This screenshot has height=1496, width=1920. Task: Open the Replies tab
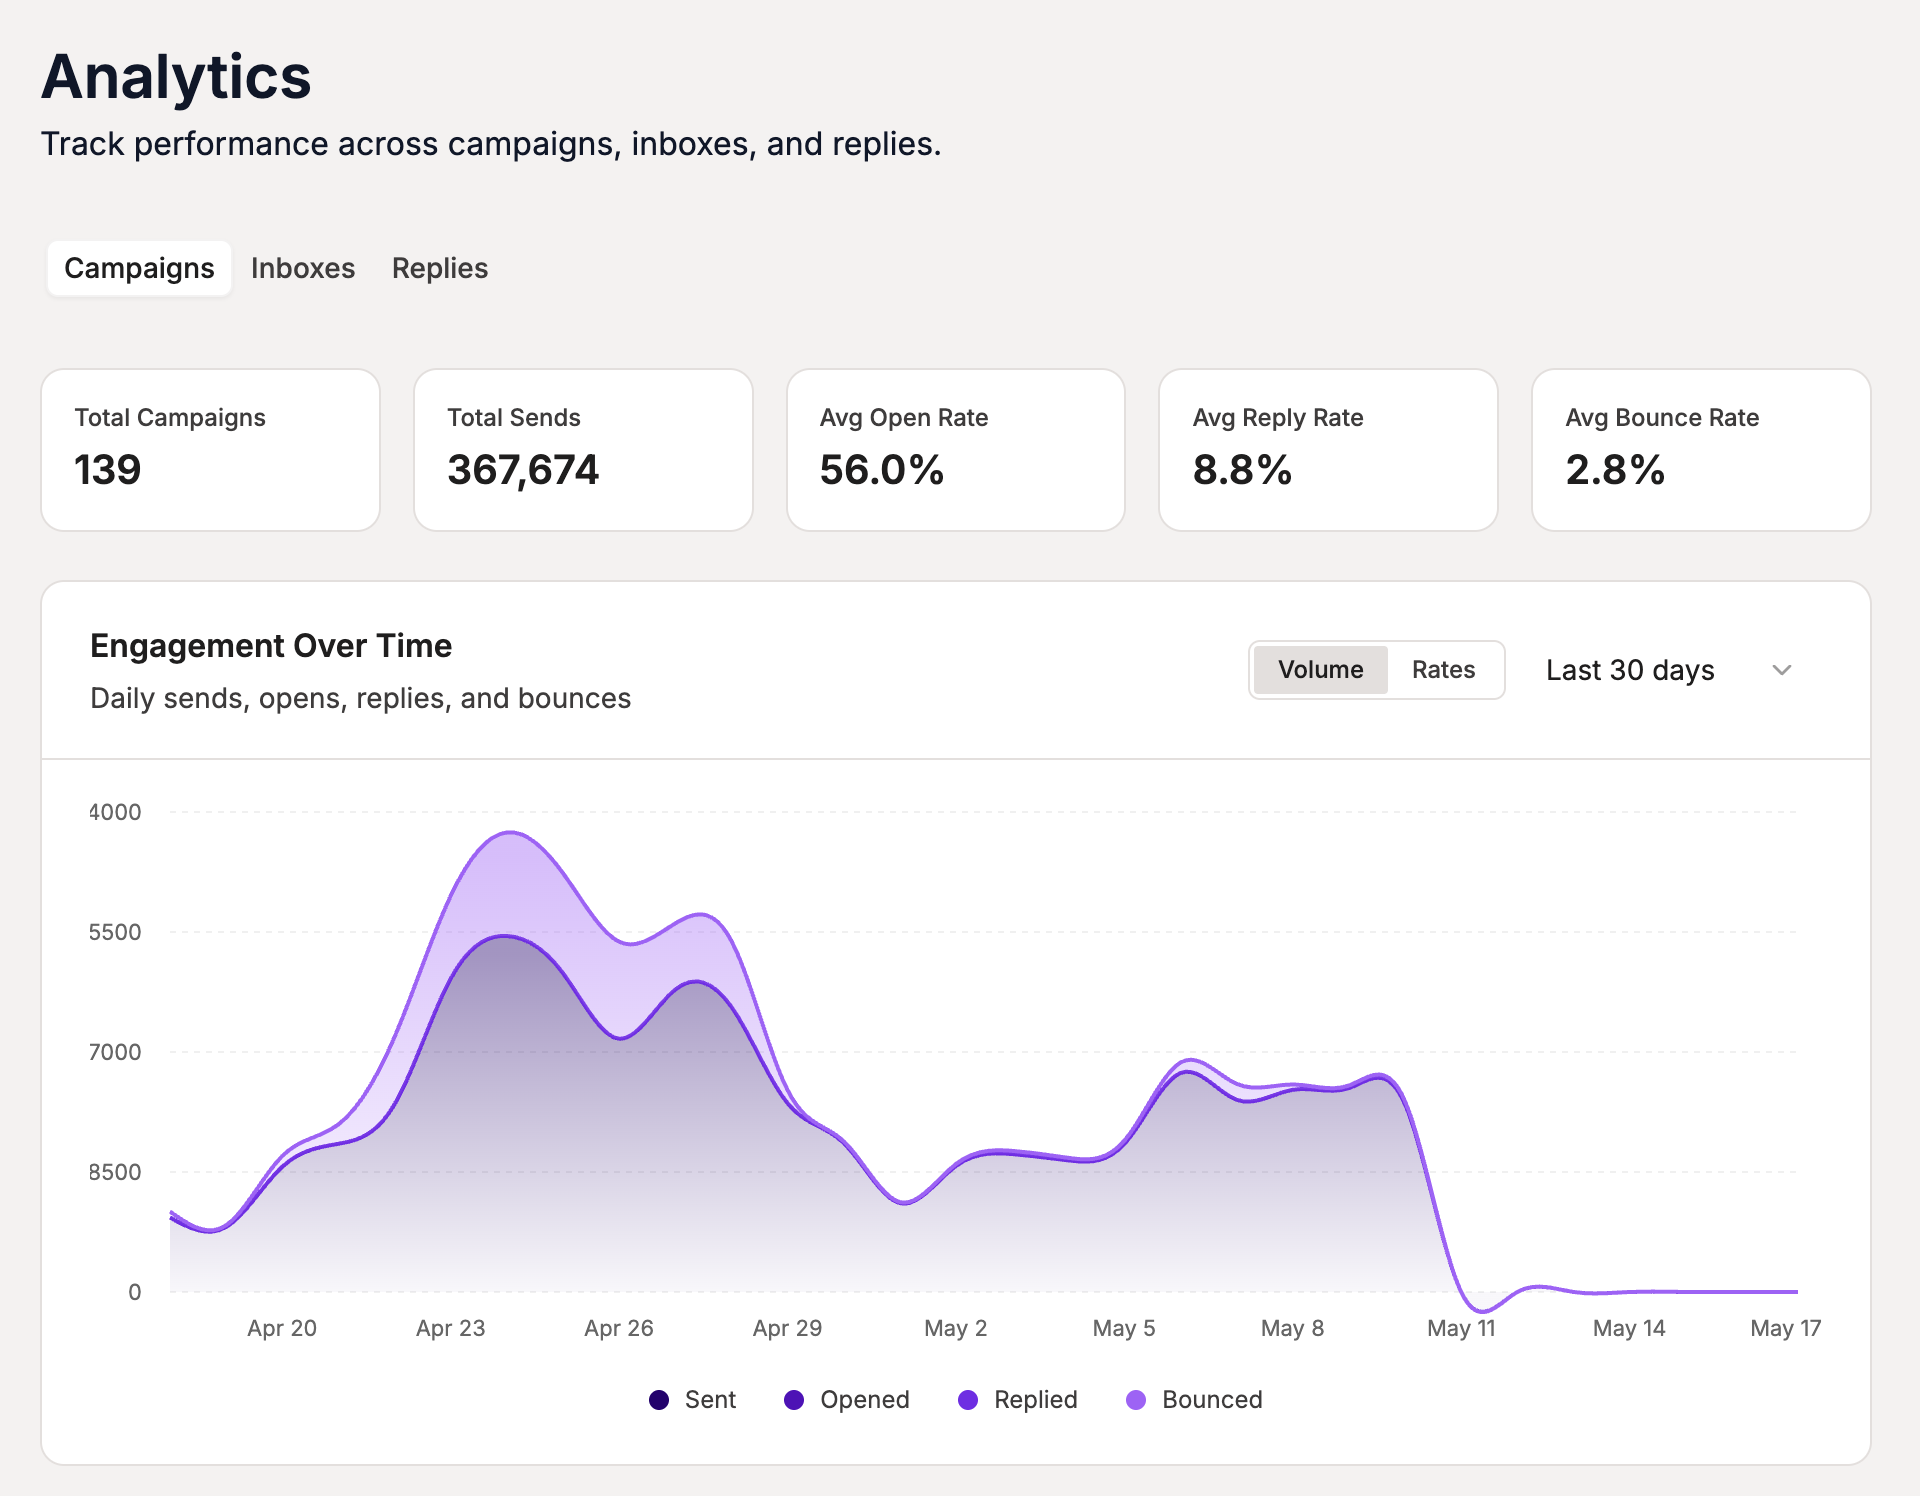440,268
